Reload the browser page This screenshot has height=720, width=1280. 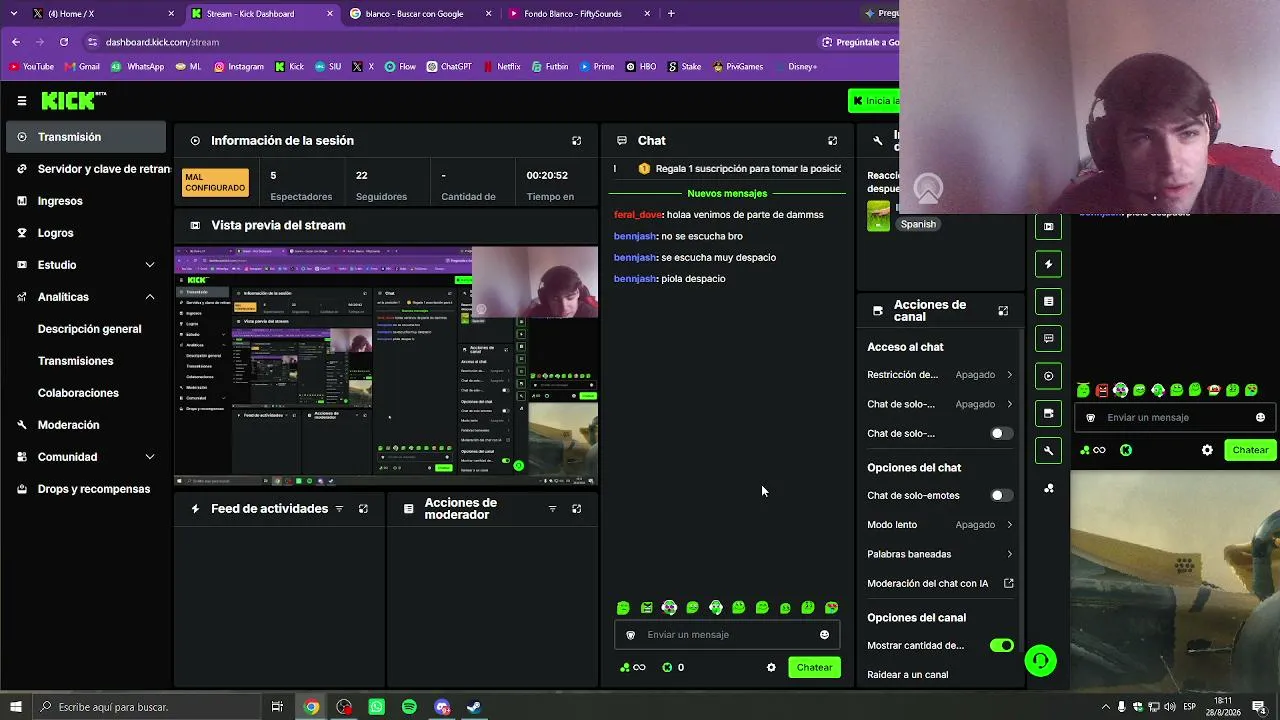pos(64,42)
